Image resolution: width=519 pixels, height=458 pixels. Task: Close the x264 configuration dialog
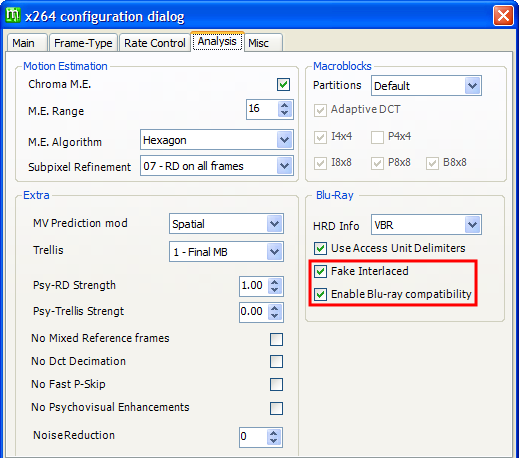503,15
